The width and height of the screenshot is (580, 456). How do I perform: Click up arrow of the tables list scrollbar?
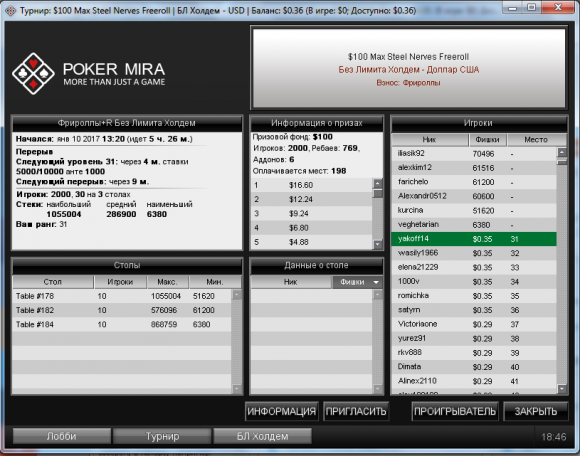(237, 295)
